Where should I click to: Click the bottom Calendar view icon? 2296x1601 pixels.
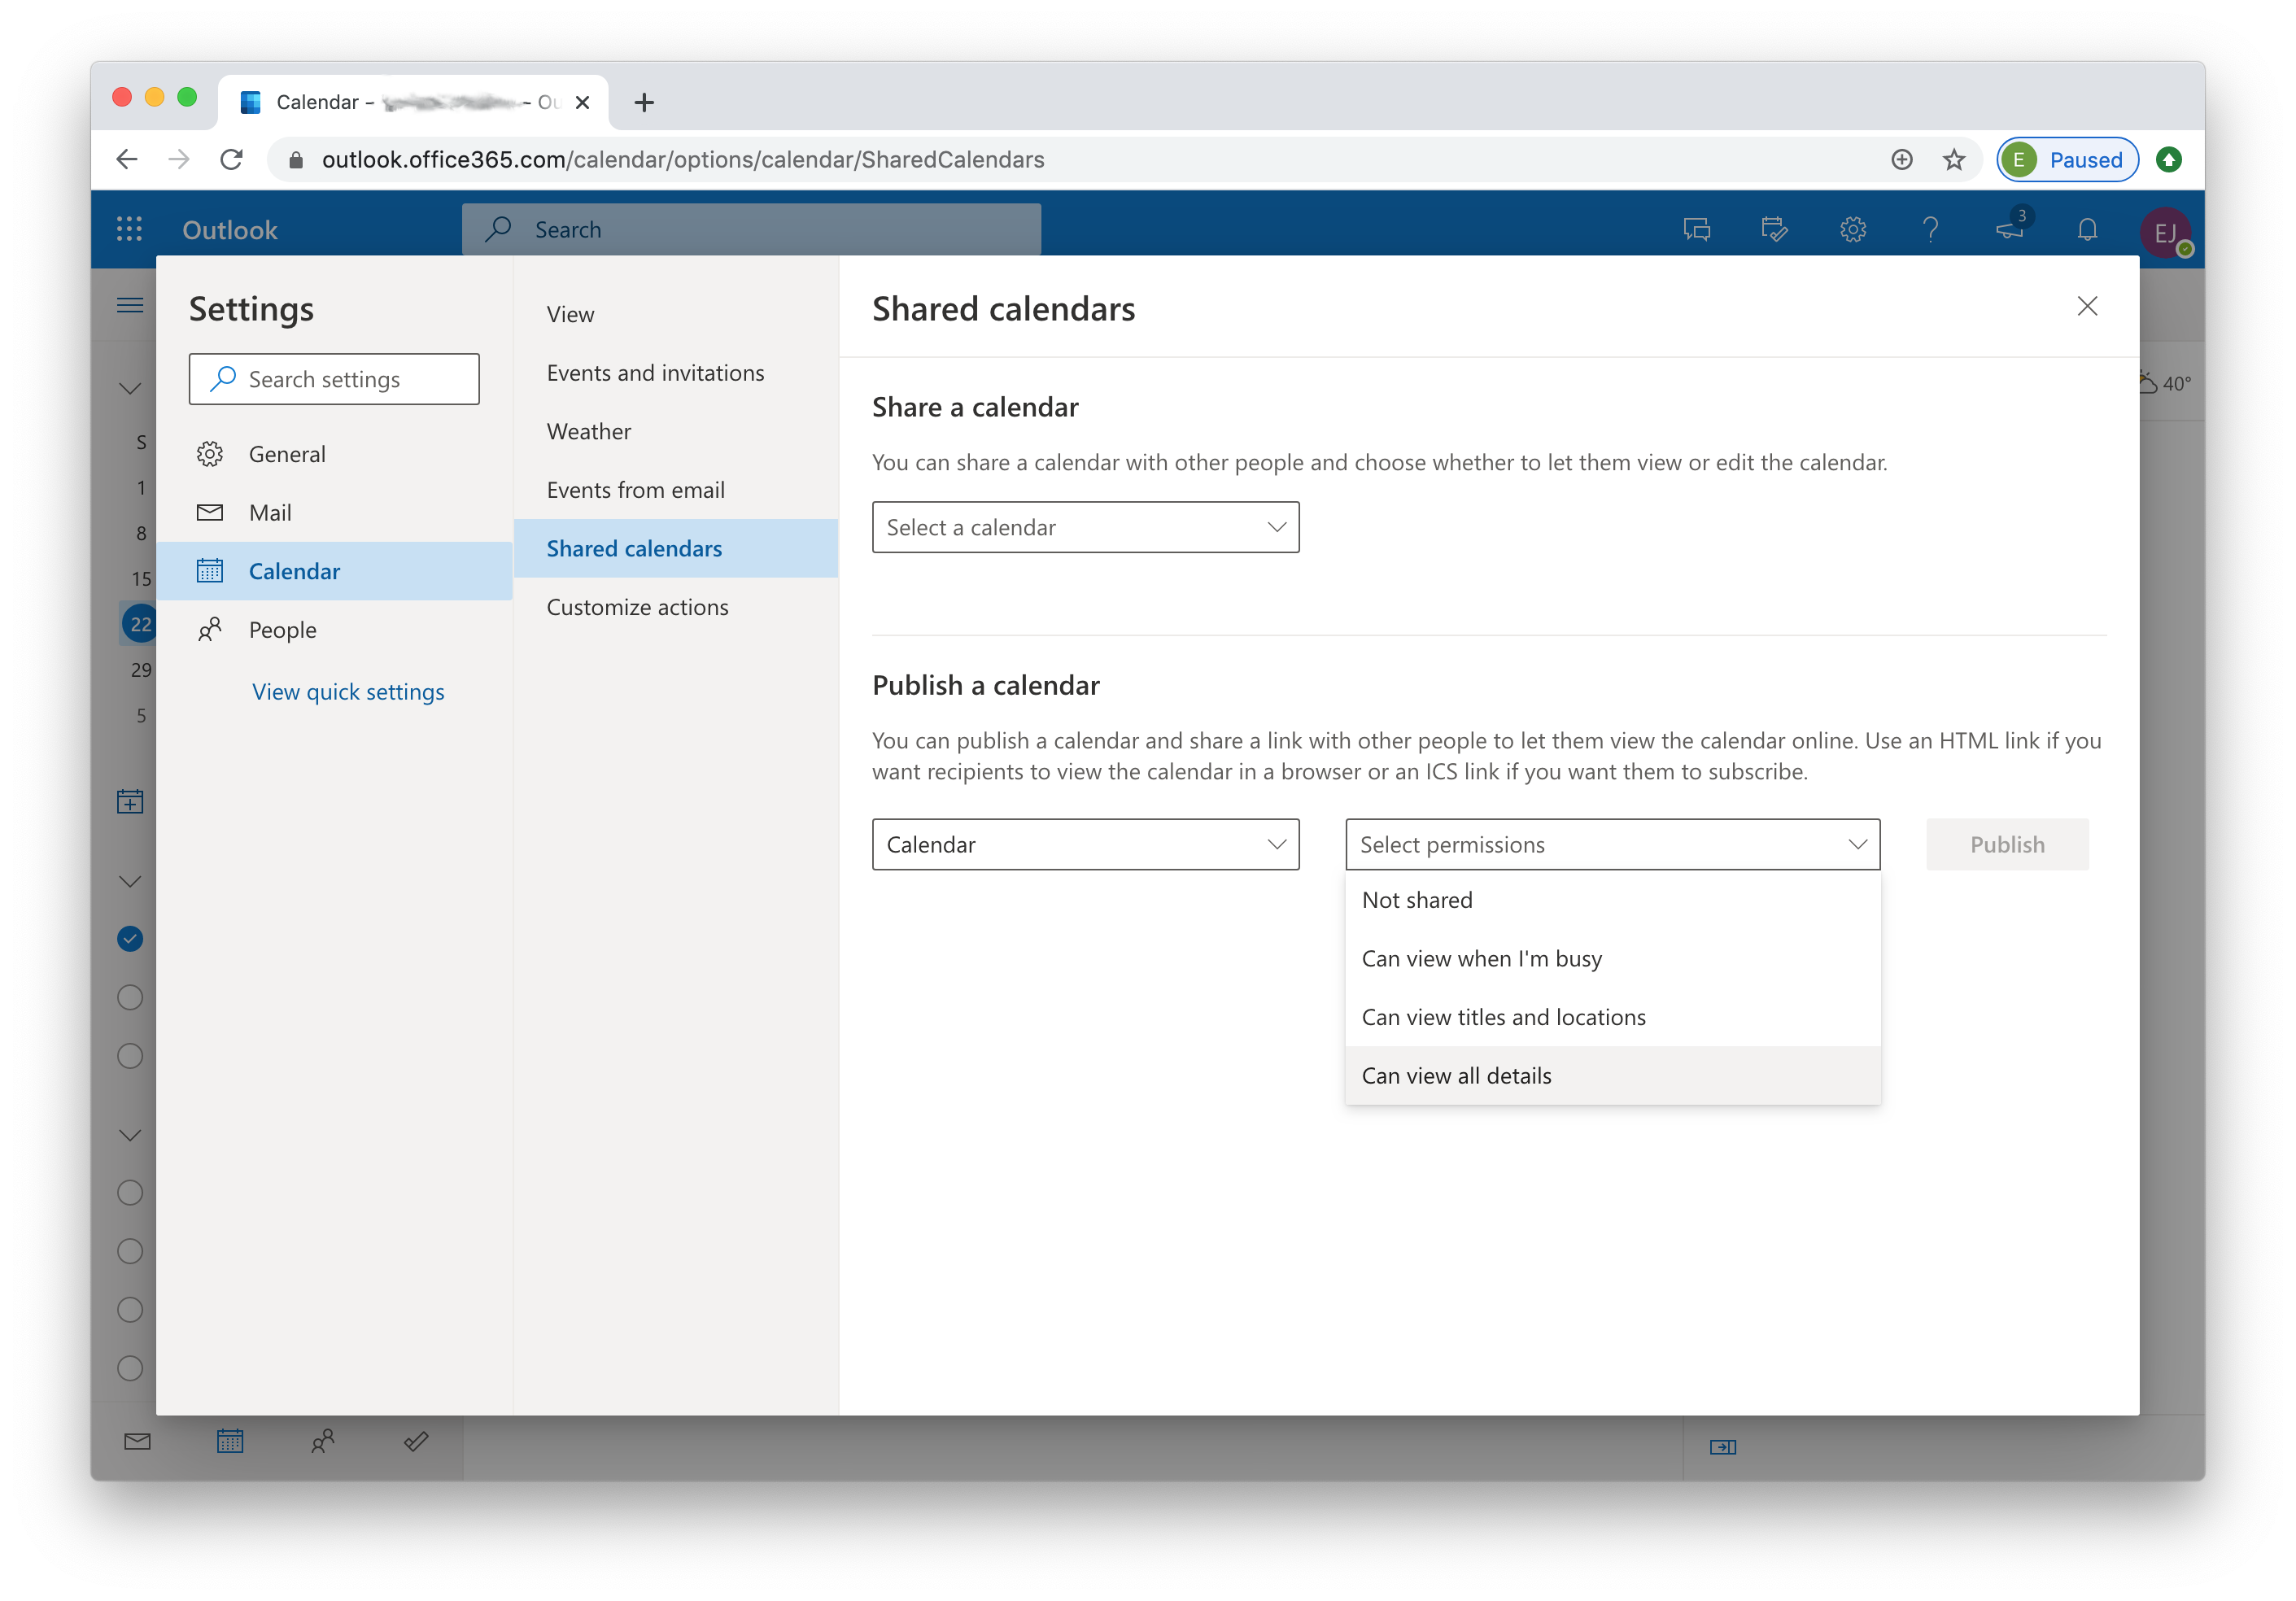[229, 1441]
